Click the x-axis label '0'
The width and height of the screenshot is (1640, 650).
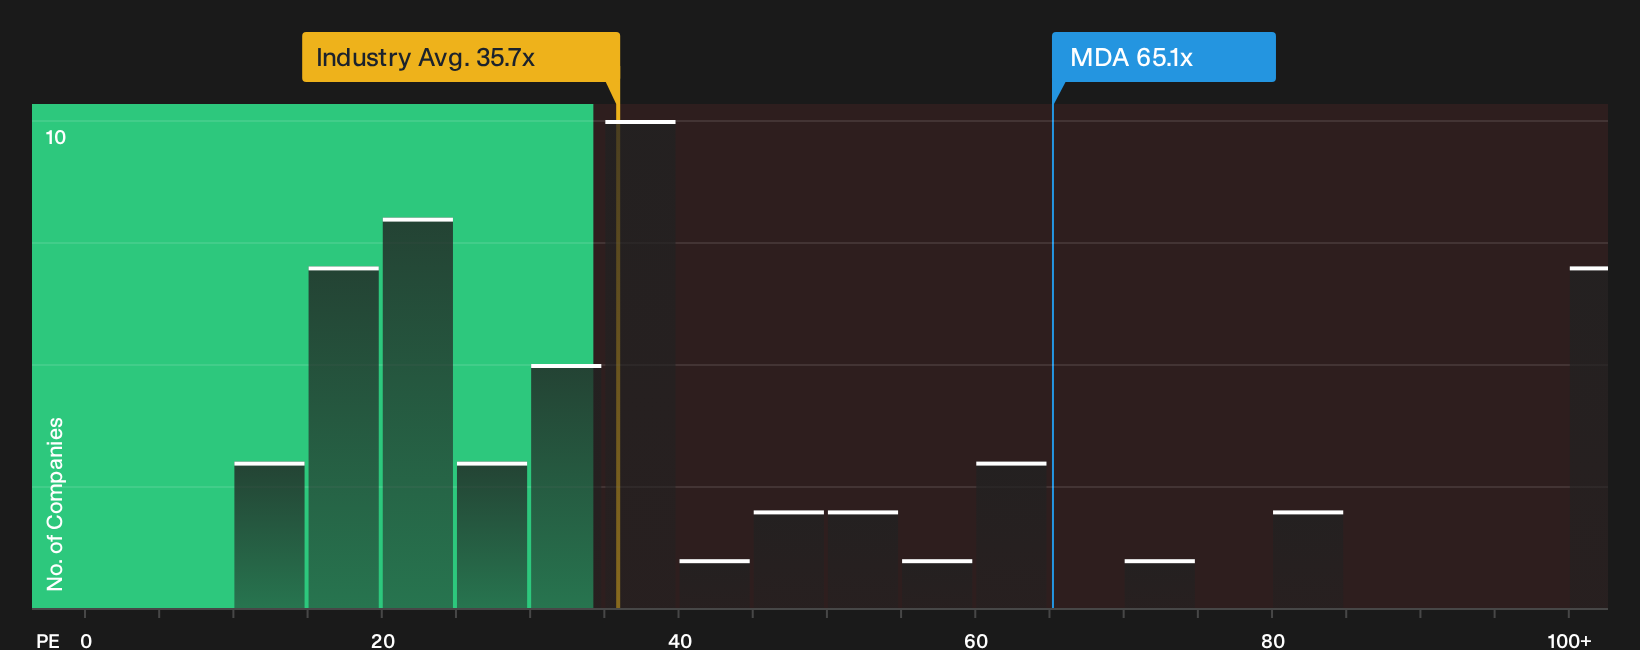(x=86, y=640)
